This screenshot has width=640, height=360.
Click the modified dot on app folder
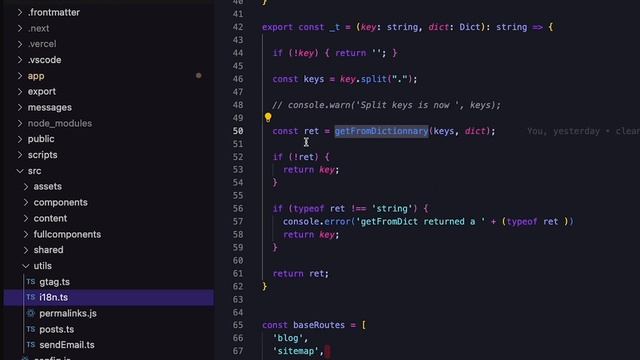tap(198, 76)
